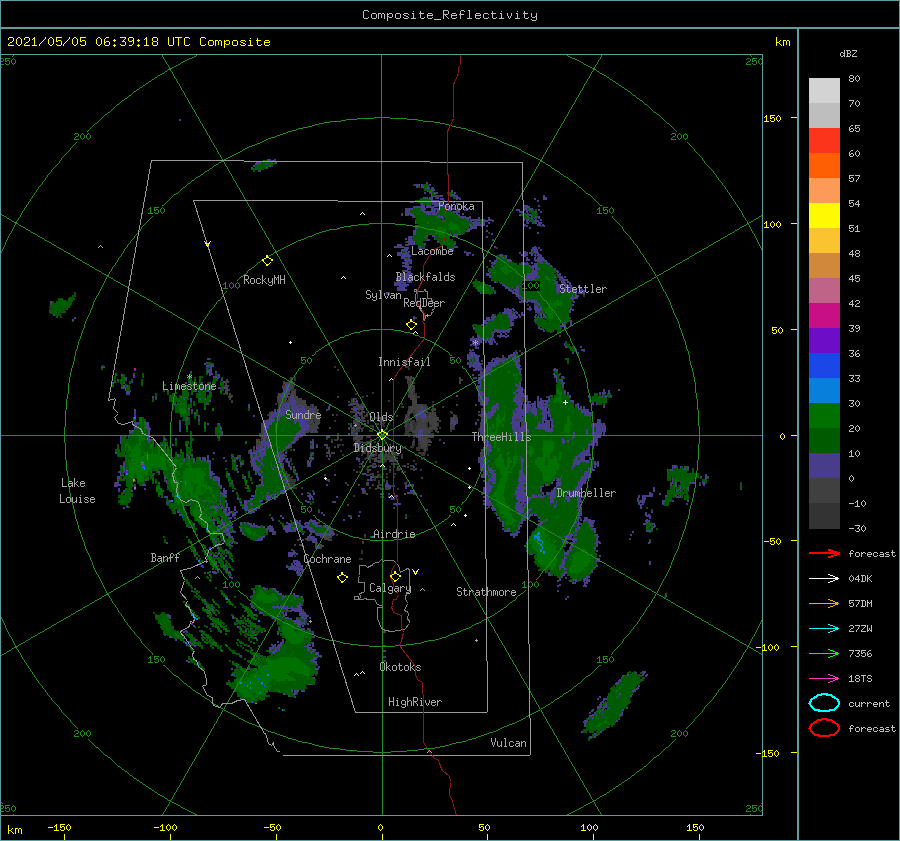Viewport: 900px width, 841px height.
Task: Click the 'RockyMH' map label
Action: tap(264, 280)
